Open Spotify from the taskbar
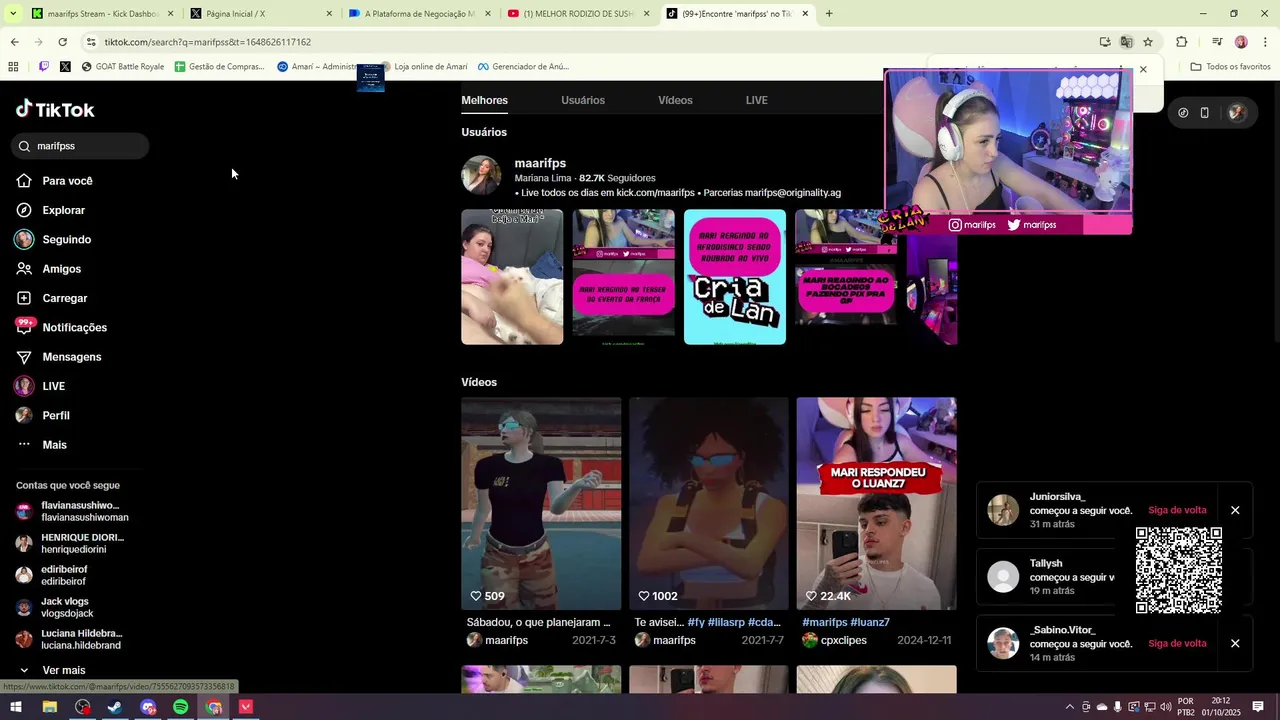 [180, 707]
